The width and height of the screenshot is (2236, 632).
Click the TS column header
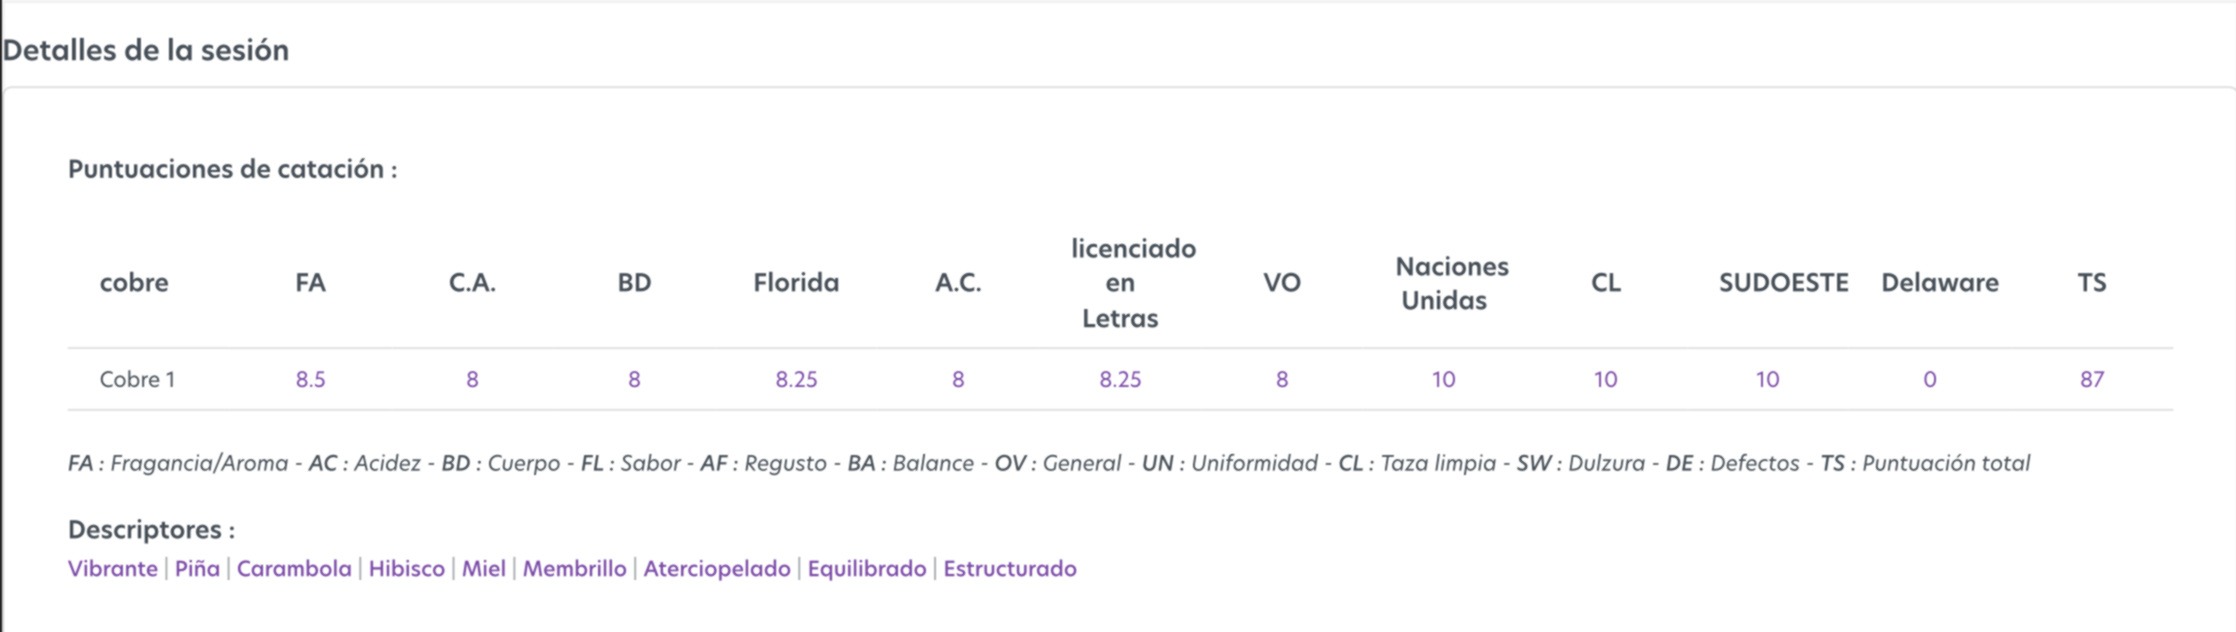pyautogui.click(x=2092, y=282)
